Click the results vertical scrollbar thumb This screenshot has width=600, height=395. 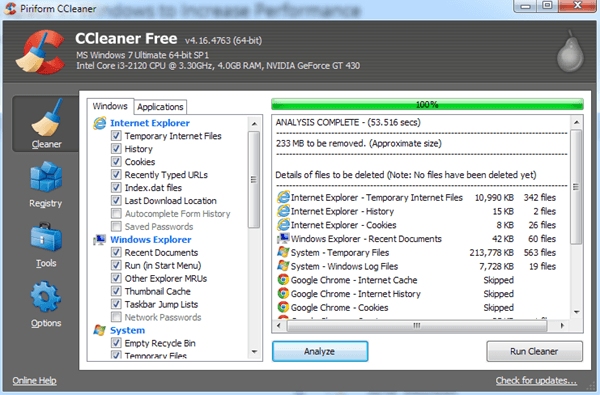click(x=576, y=187)
